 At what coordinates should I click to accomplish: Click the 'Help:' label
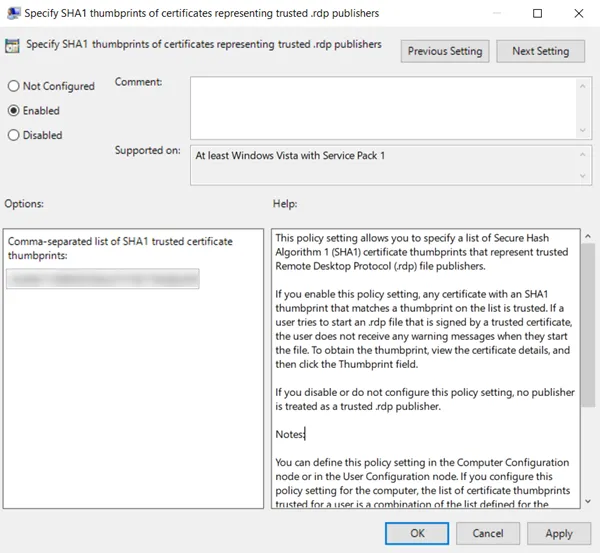click(285, 204)
